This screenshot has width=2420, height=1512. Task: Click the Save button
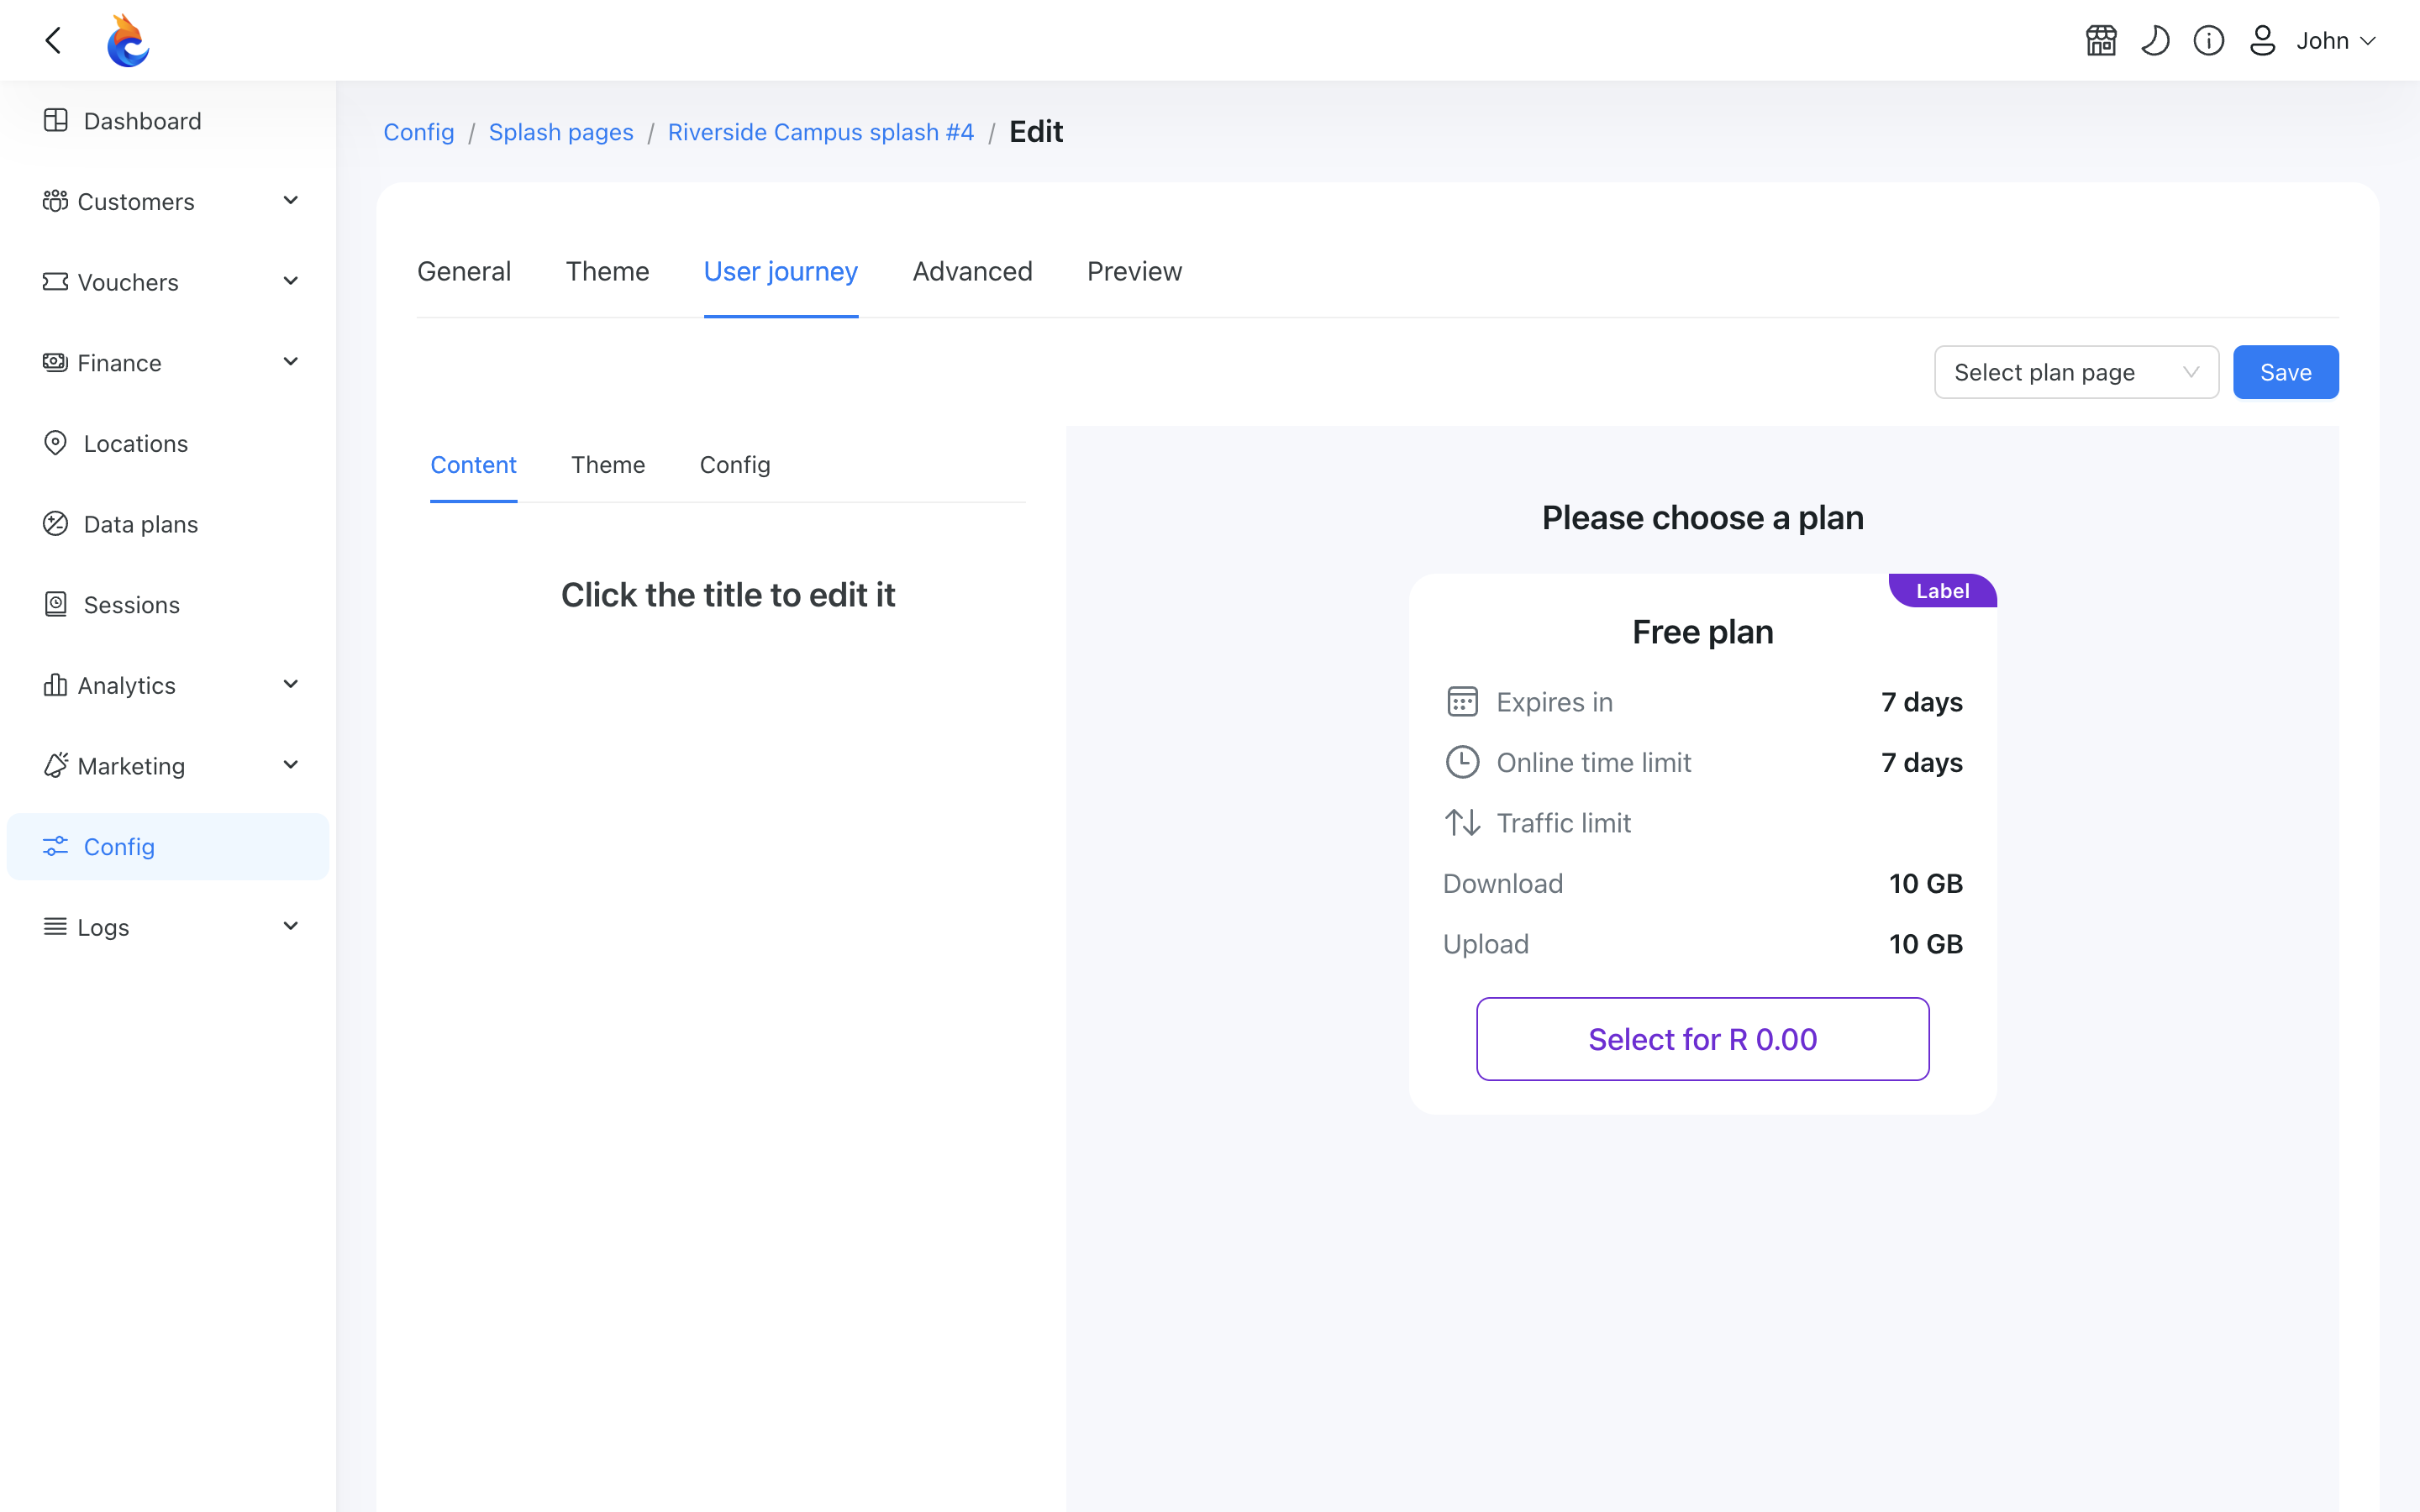[x=2285, y=372]
